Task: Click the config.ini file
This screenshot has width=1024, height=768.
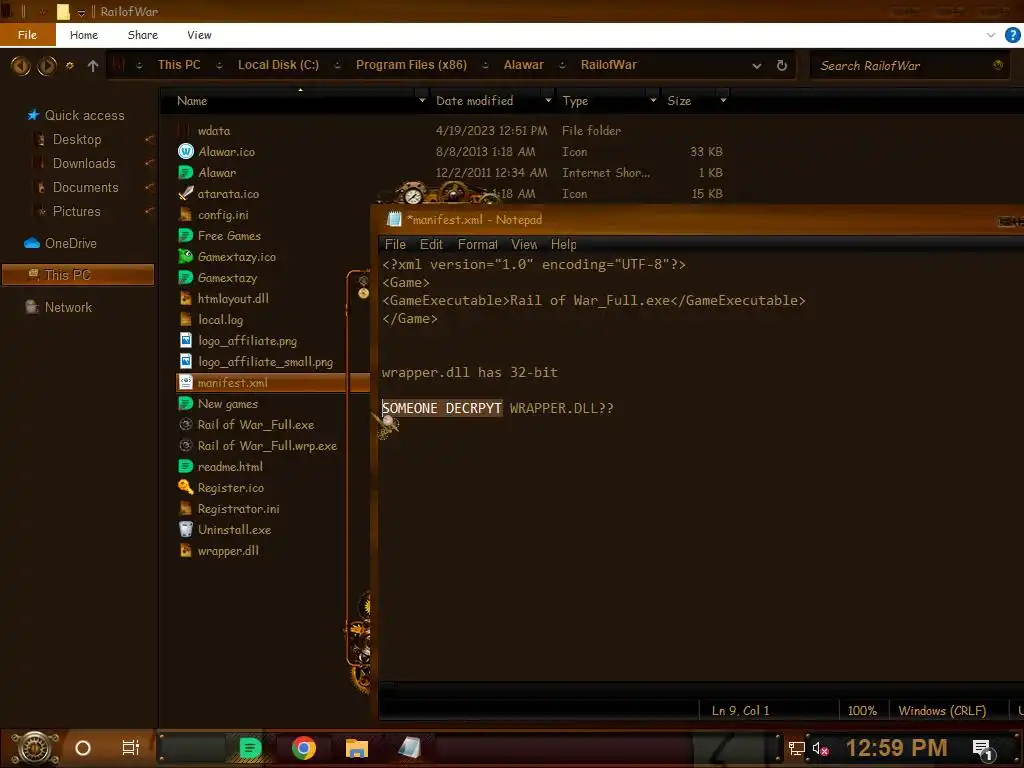Action: pyautogui.click(x=223, y=214)
